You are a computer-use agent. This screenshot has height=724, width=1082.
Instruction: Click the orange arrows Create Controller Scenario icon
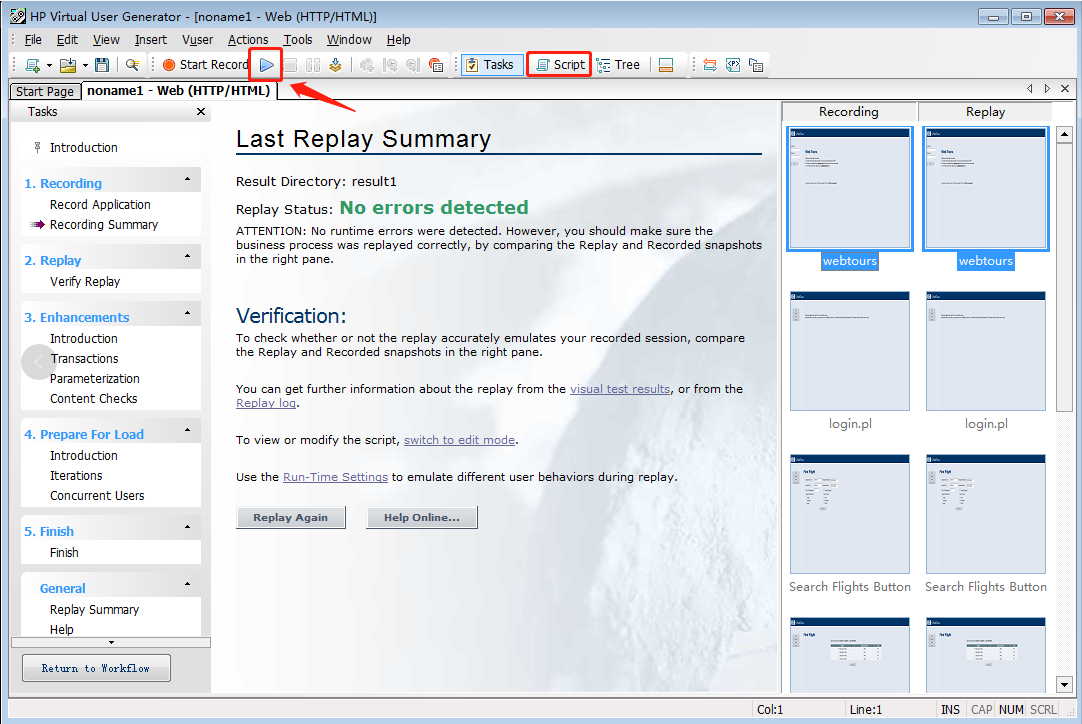[x=710, y=65]
